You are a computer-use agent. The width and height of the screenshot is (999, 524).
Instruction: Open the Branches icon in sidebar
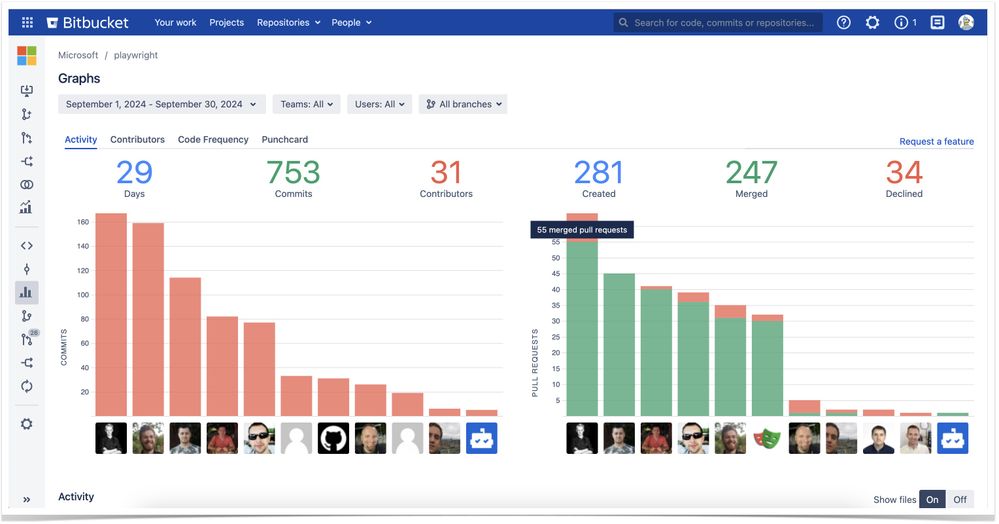(x=27, y=316)
